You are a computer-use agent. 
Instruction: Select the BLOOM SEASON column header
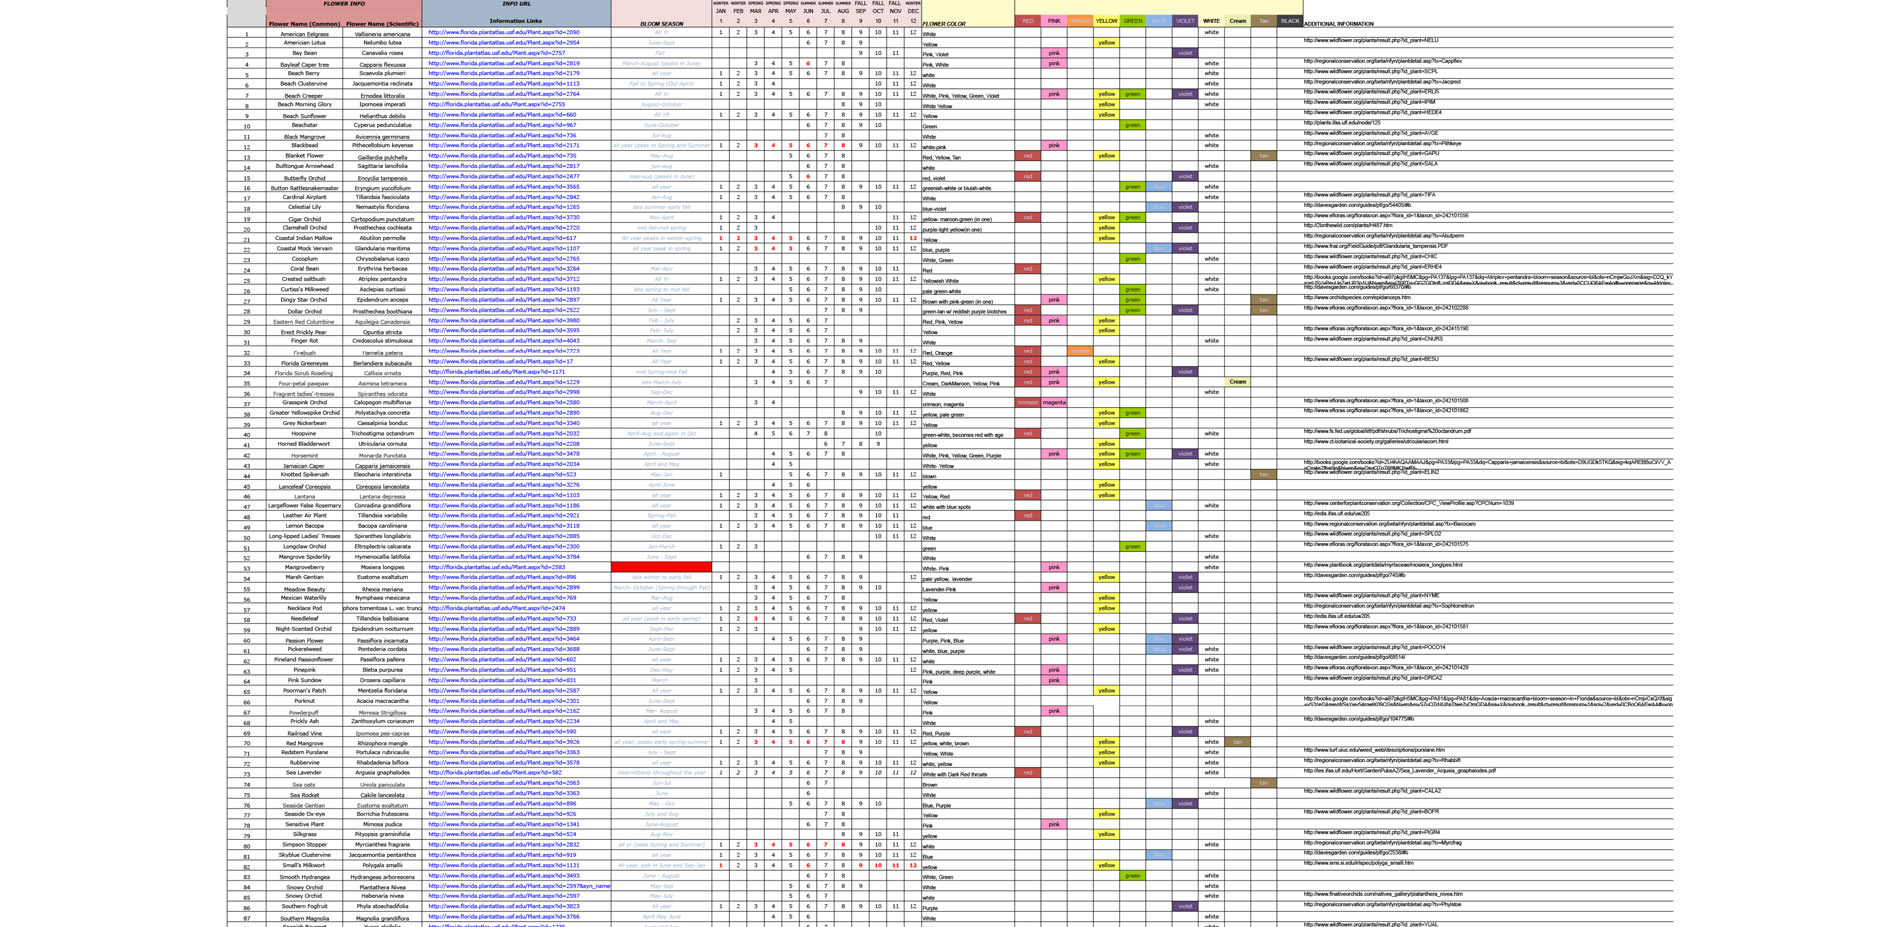pos(661,23)
